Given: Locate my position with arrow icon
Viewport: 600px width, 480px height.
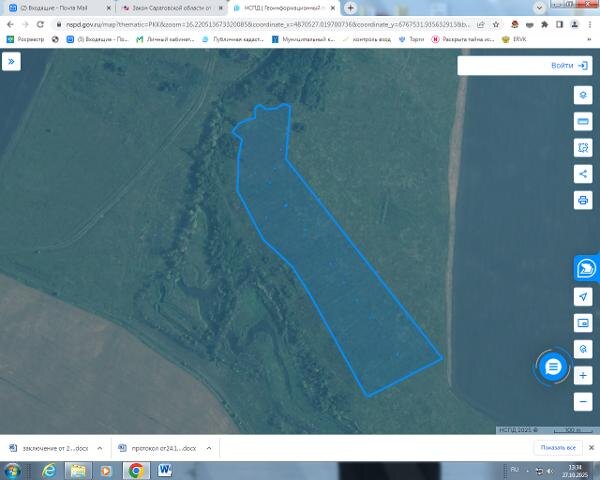Looking at the screenshot, I should tap(583, 297).
